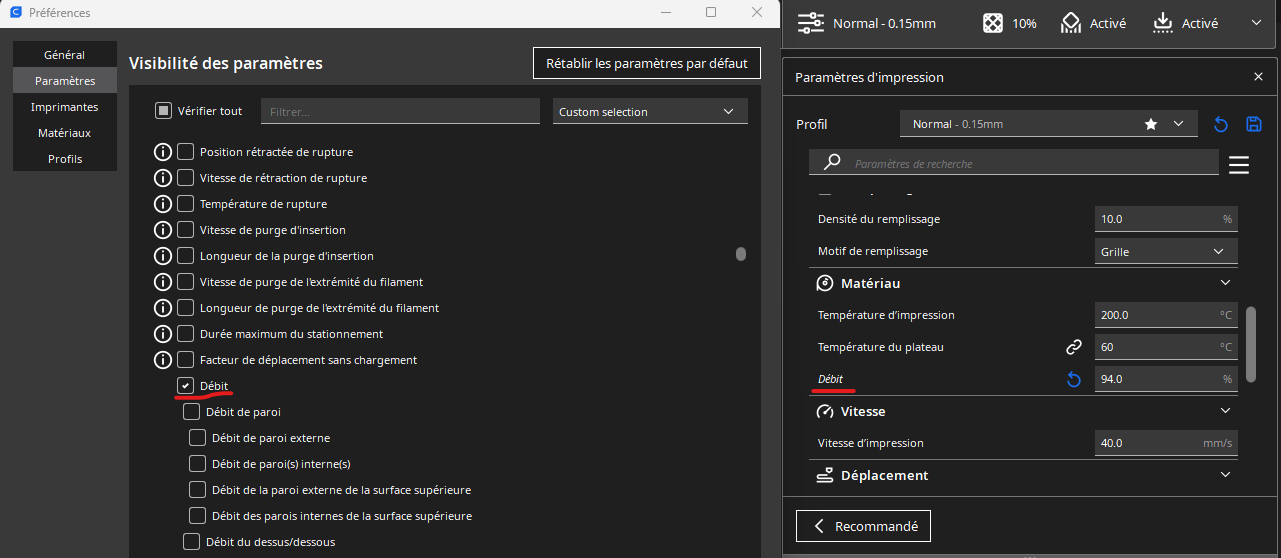1281x558 pixels.
Task: Open the Motif de remplissage Grille dropdown
Action: point(1166,252)
